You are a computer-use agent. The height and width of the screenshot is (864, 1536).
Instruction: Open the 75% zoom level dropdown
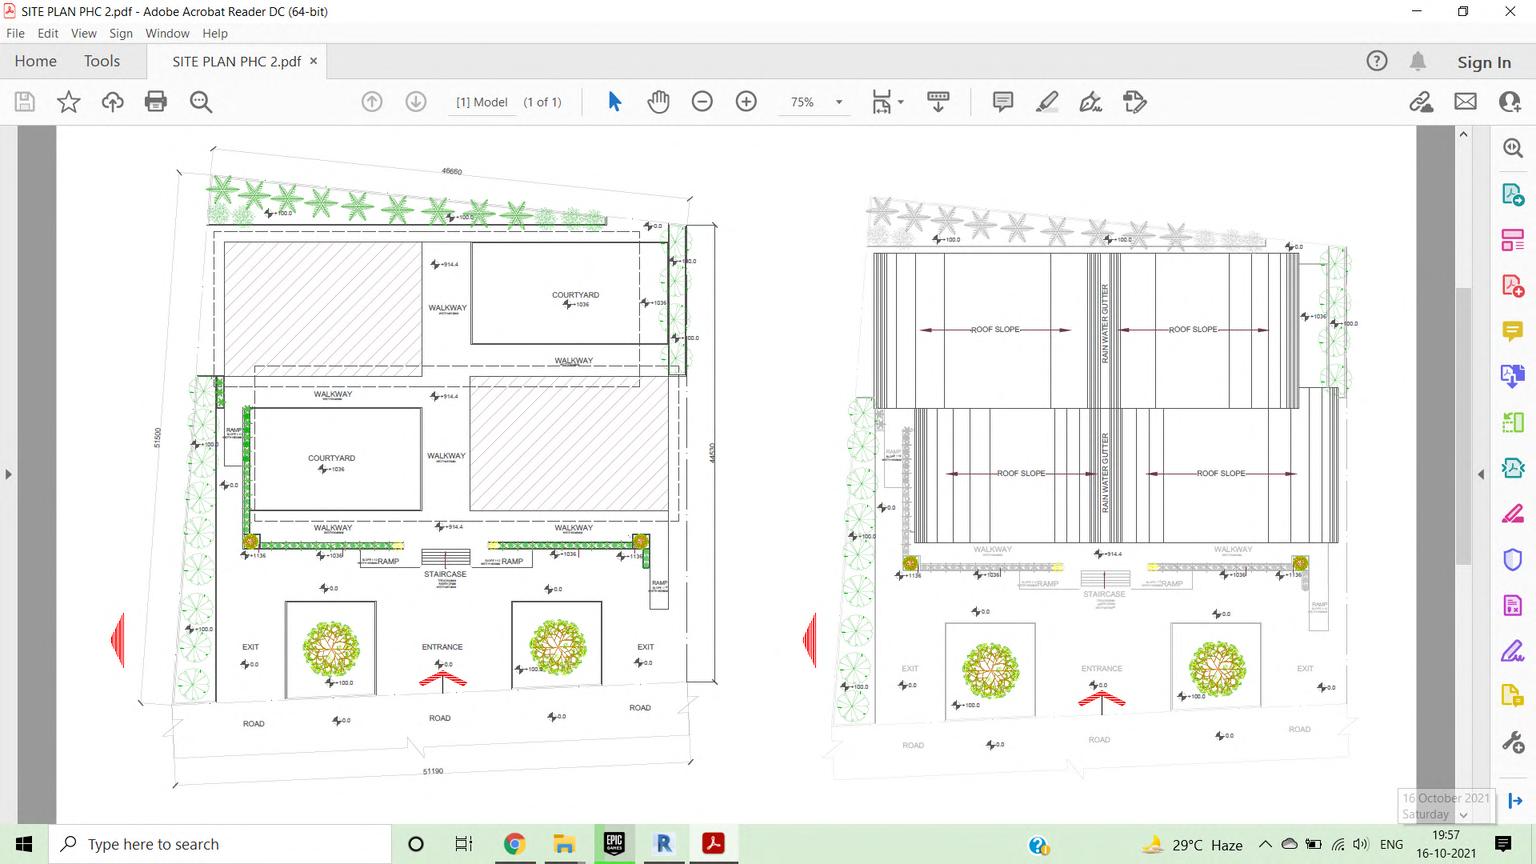click(838, 102)
